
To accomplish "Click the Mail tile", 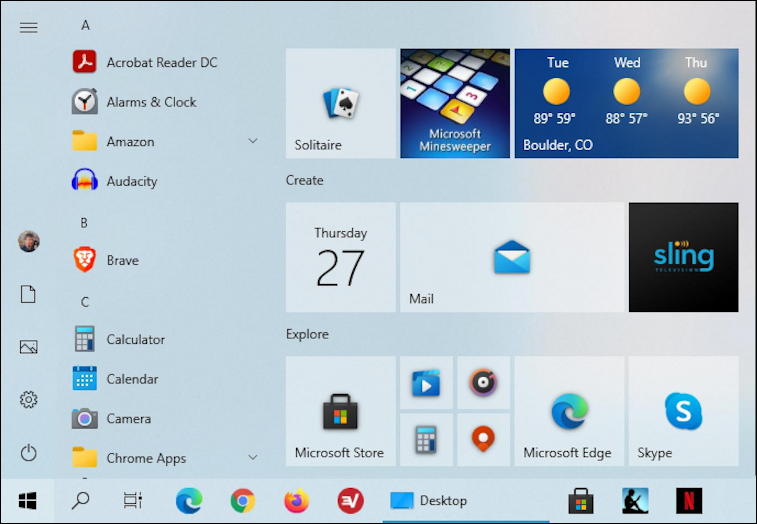I will (x=512, y=257).
